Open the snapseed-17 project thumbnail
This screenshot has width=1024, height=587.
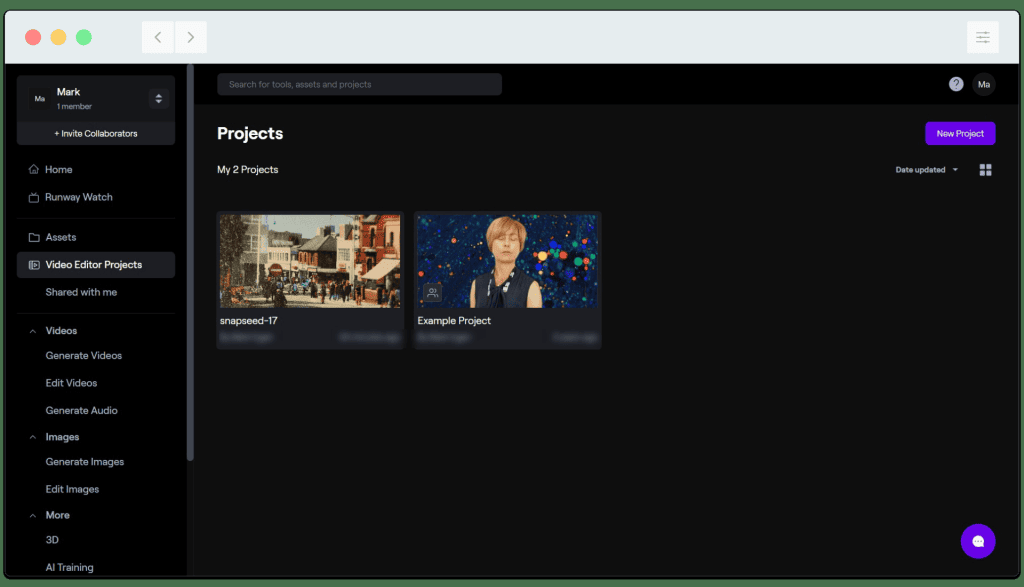[x=310, y=260]
